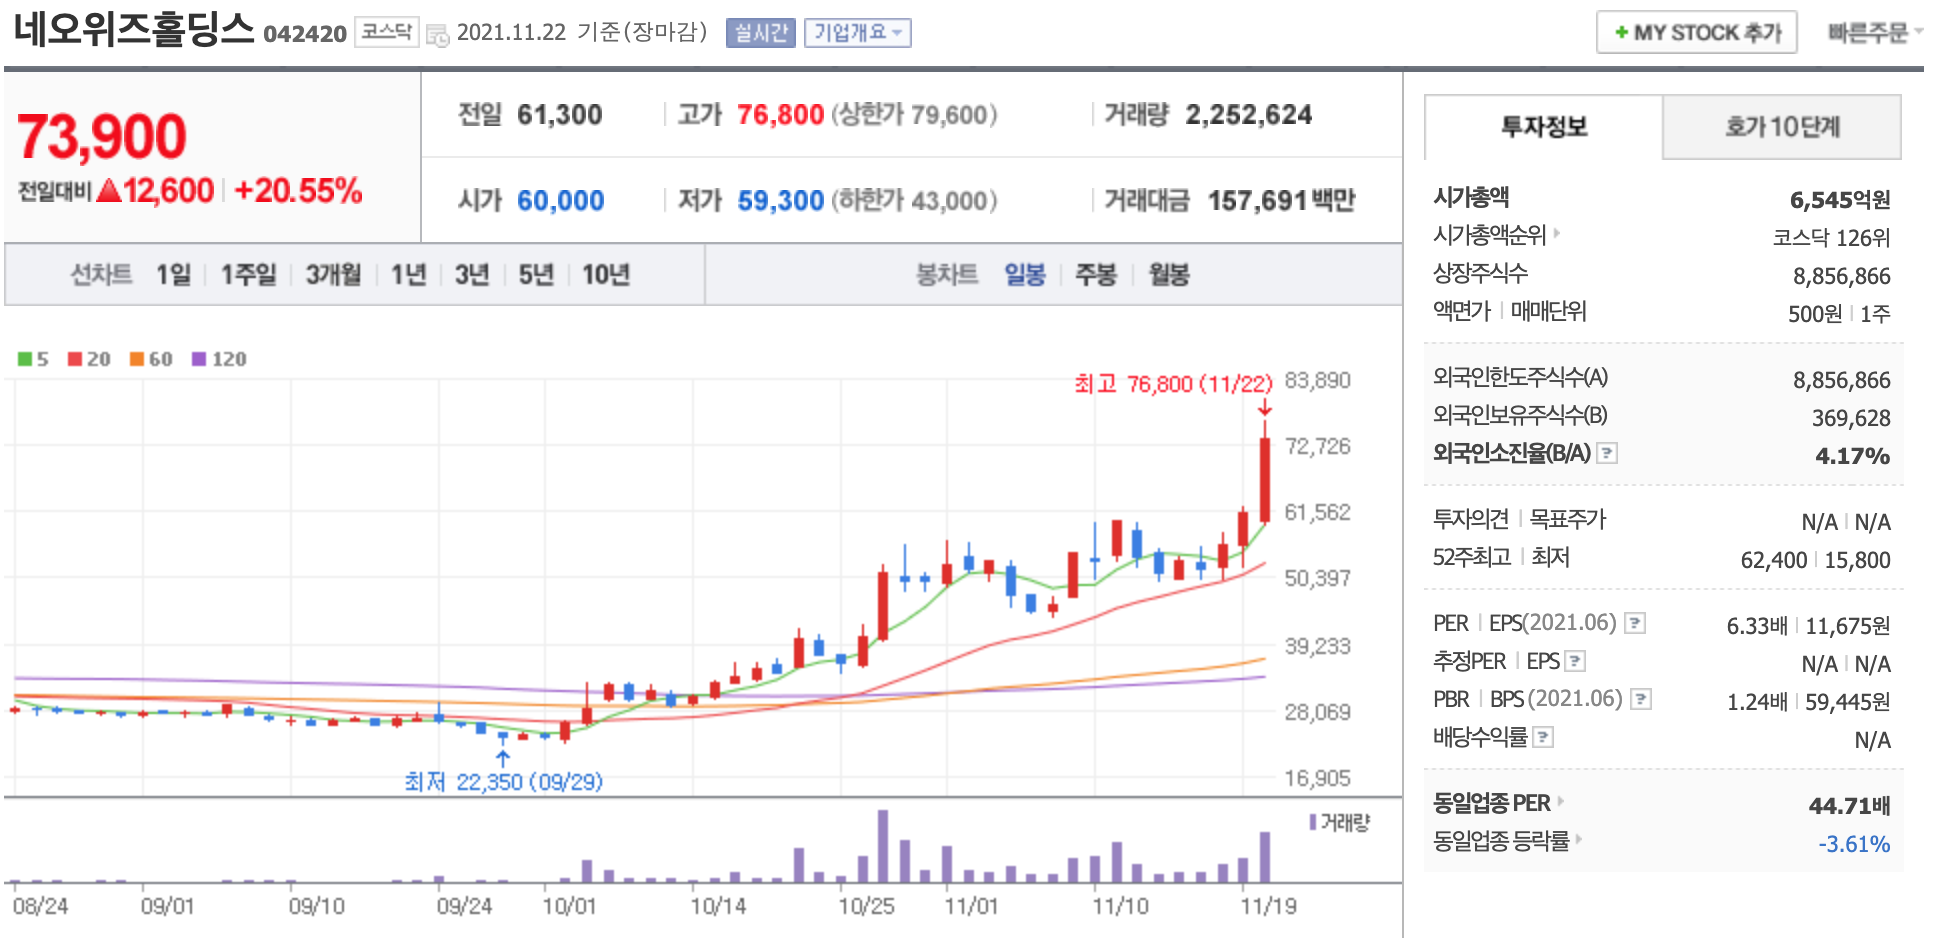Screen dimensions: 1938x938
Task: Select the 3개월 line chart period
Action: click(333, 274)
